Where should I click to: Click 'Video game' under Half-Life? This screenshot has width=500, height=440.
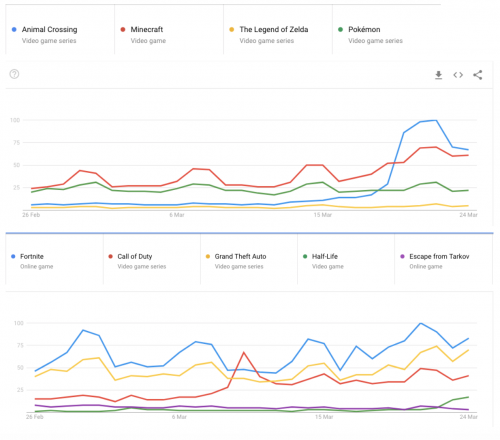pyautogui.click(x=328, y=266)
